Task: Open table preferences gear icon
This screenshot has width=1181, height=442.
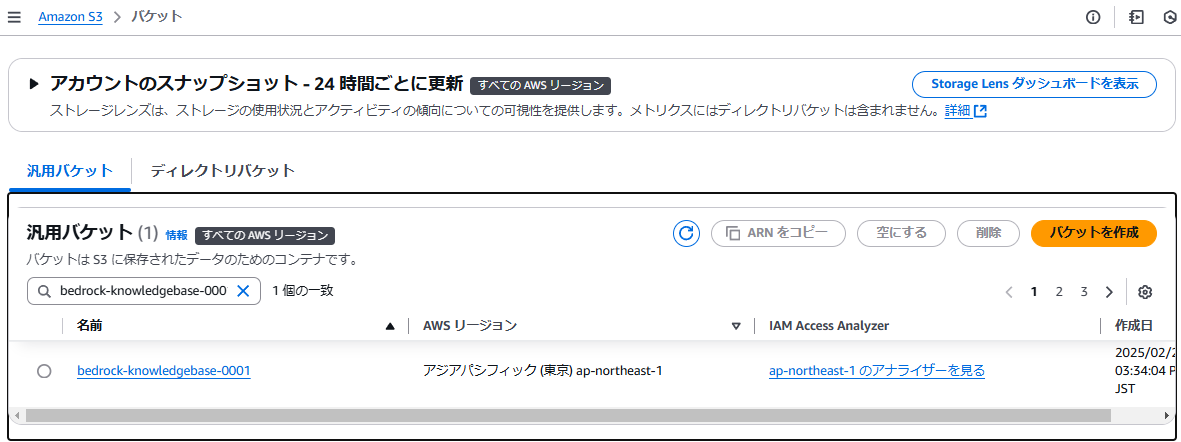Action: [1146, 292]
